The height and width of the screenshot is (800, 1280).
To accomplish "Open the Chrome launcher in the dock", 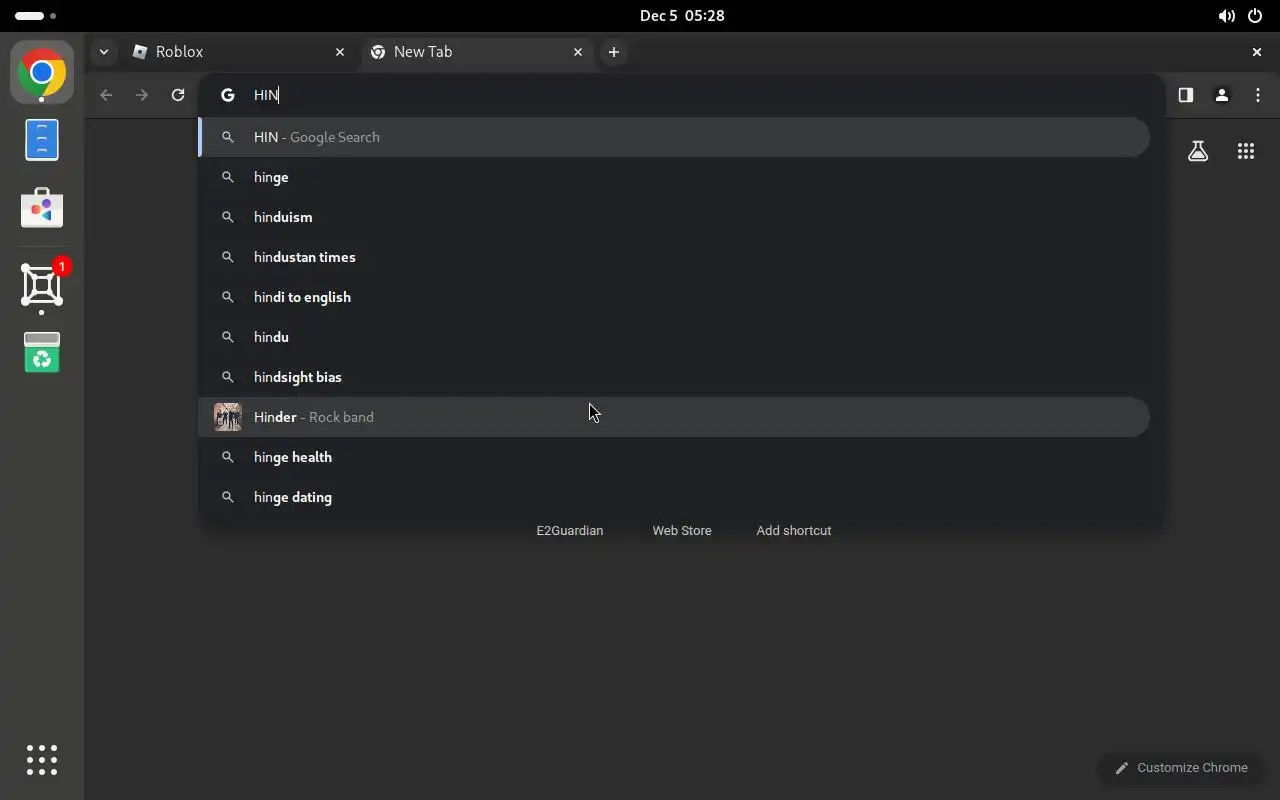I will (x=42, y=73).
